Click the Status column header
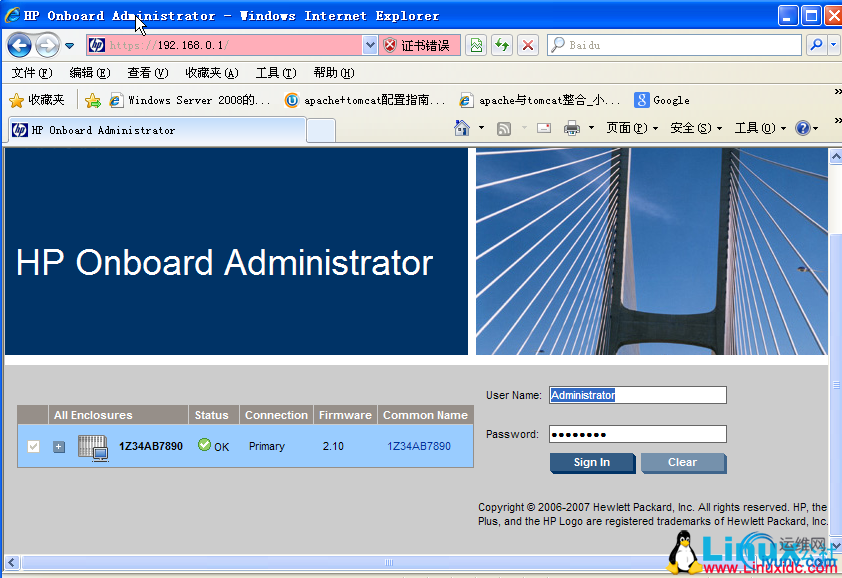Screen dimensions: 842x578 click(x=214, y=415)
